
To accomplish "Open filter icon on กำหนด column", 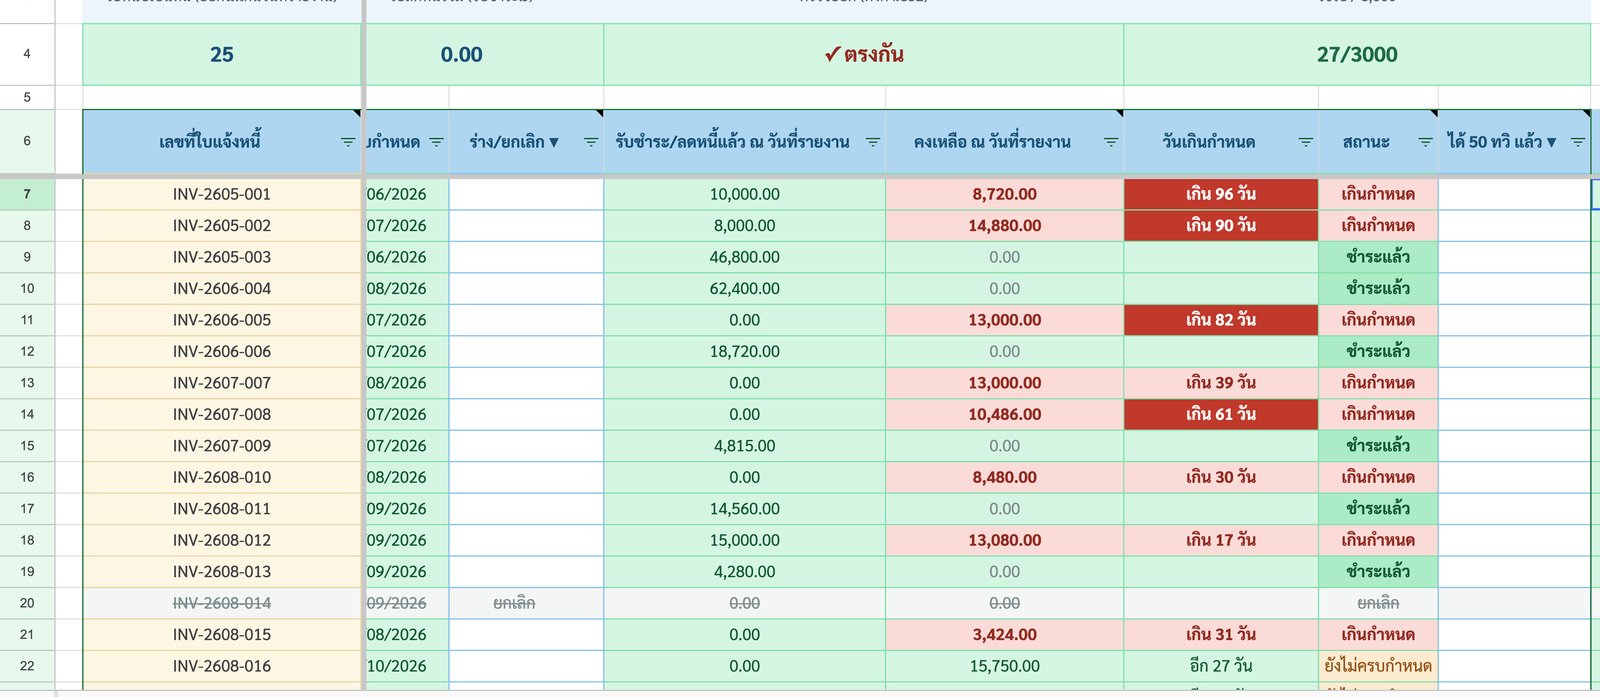I will point(436,142).
